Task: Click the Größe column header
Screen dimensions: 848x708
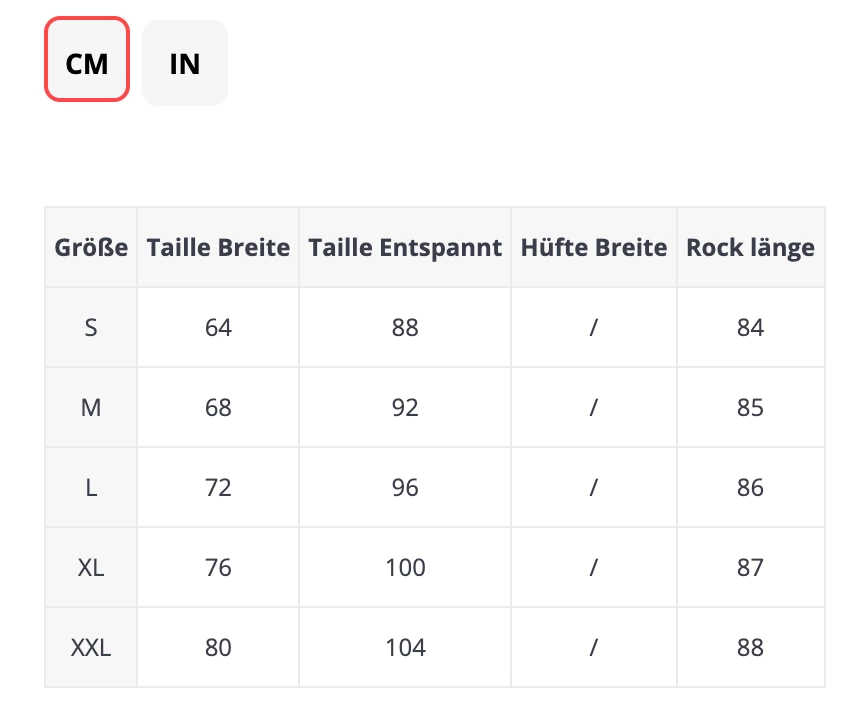Action: click(91, 247)
